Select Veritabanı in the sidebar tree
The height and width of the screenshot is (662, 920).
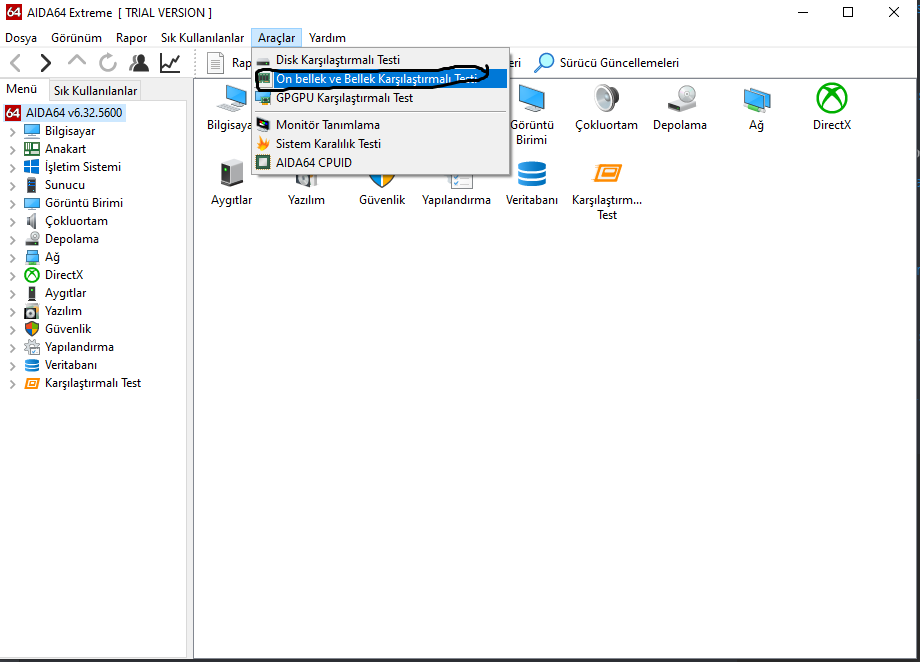70,365
